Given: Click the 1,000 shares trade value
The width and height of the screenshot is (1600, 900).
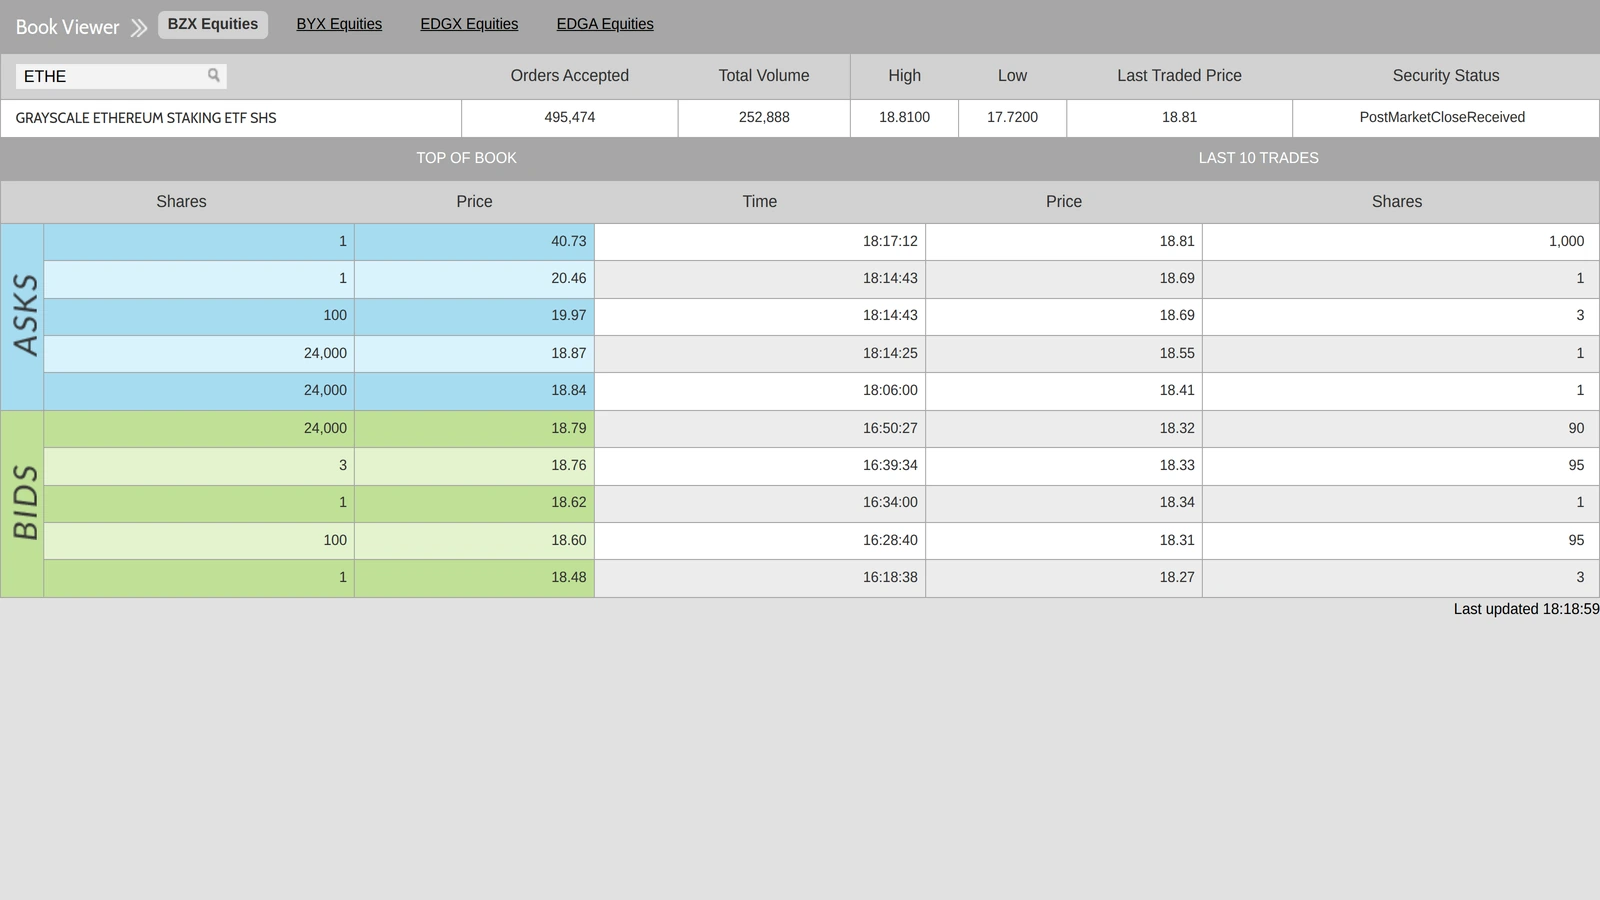Looking at the screenshot, I should [1566, 242].
